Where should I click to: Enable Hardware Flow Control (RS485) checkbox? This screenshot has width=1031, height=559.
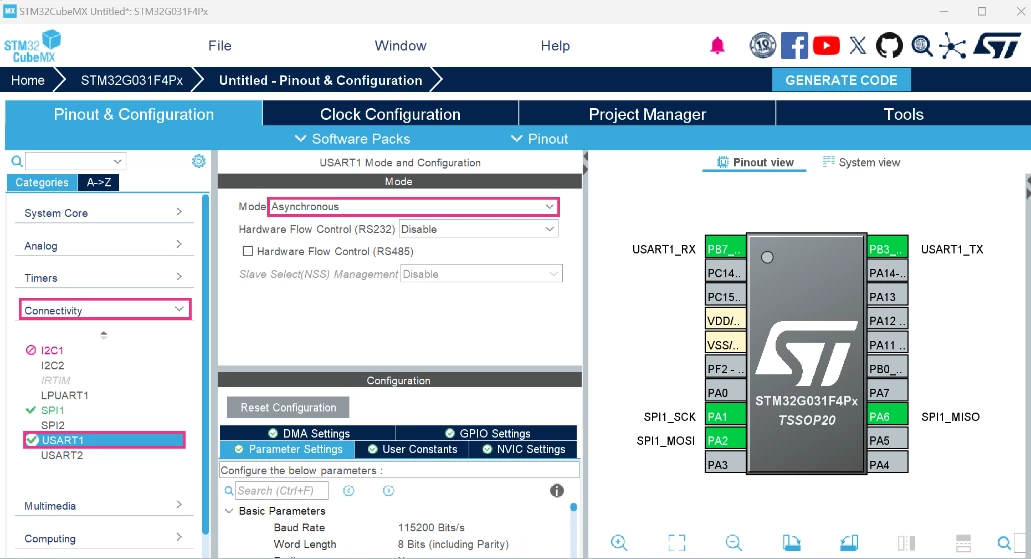[x=248, y=251]
